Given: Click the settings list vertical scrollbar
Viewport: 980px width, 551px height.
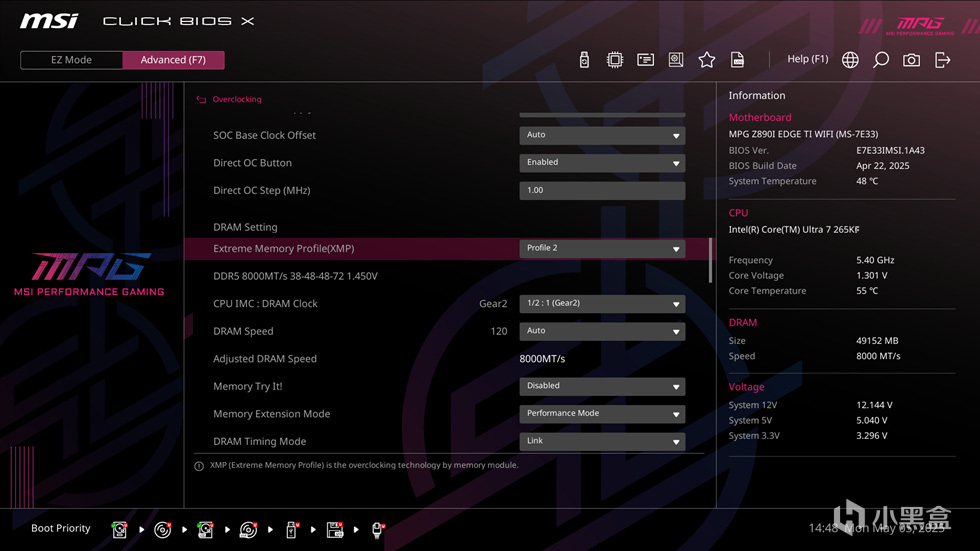Looking at the screenshot, I should pyautogui.click(x=710, y=260).
